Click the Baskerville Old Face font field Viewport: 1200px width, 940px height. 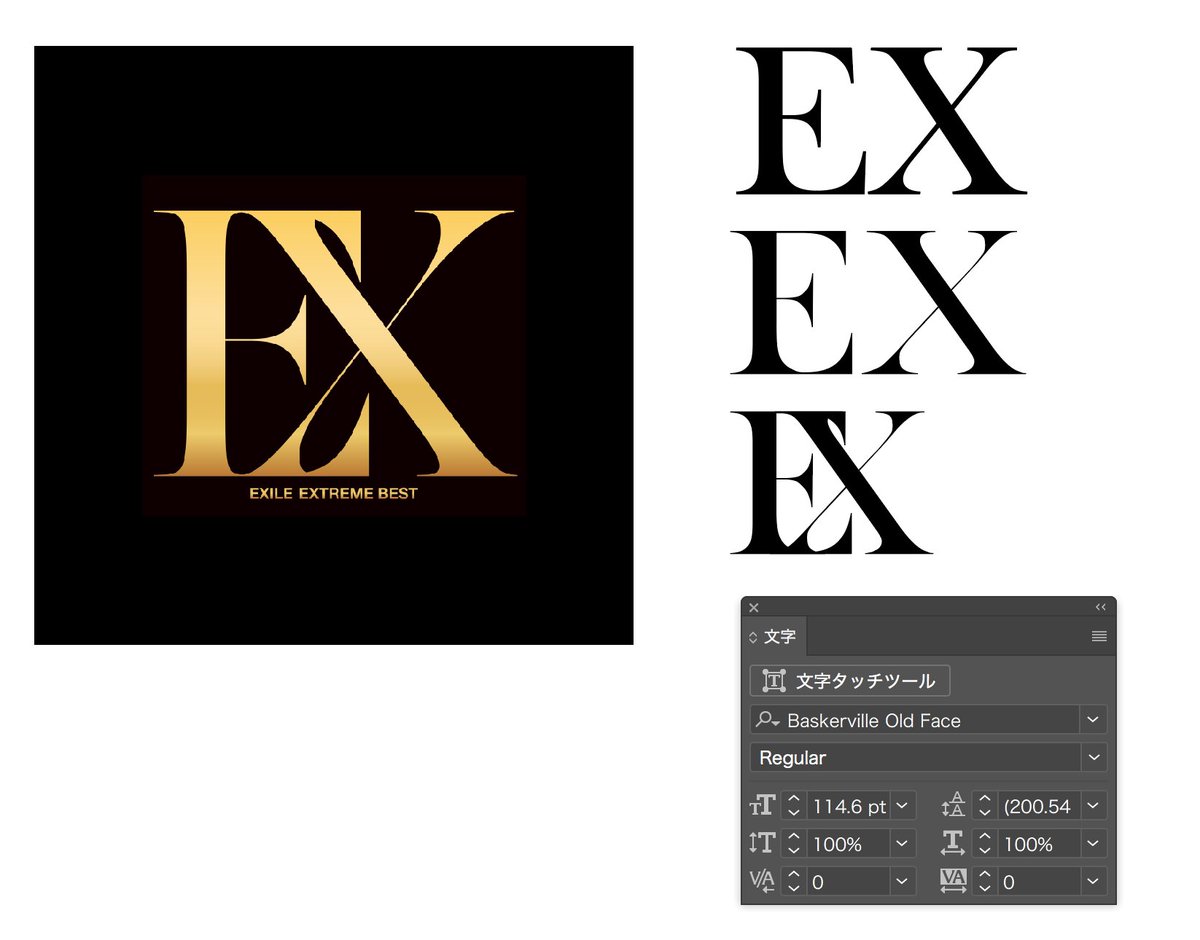click(915, 720)
